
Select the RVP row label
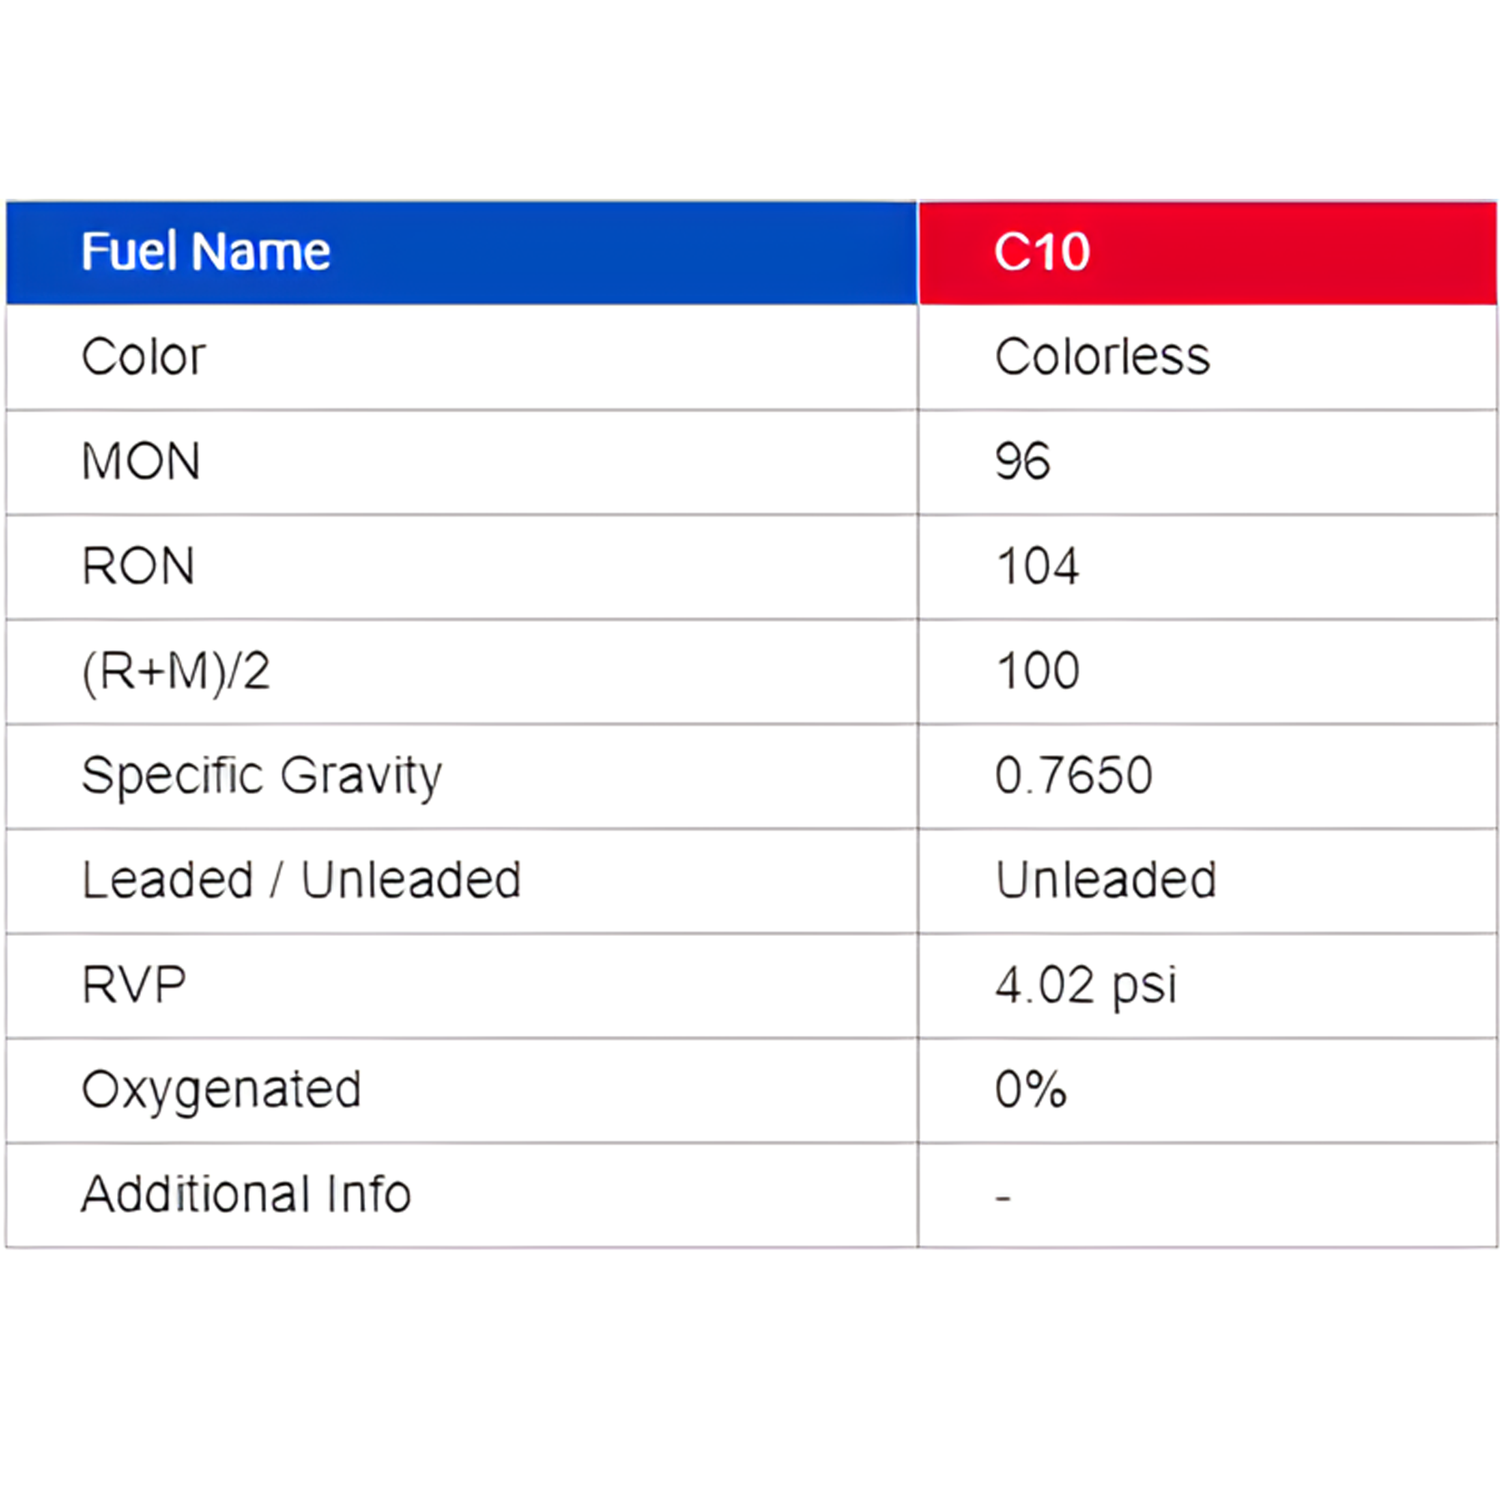point(134,986)
